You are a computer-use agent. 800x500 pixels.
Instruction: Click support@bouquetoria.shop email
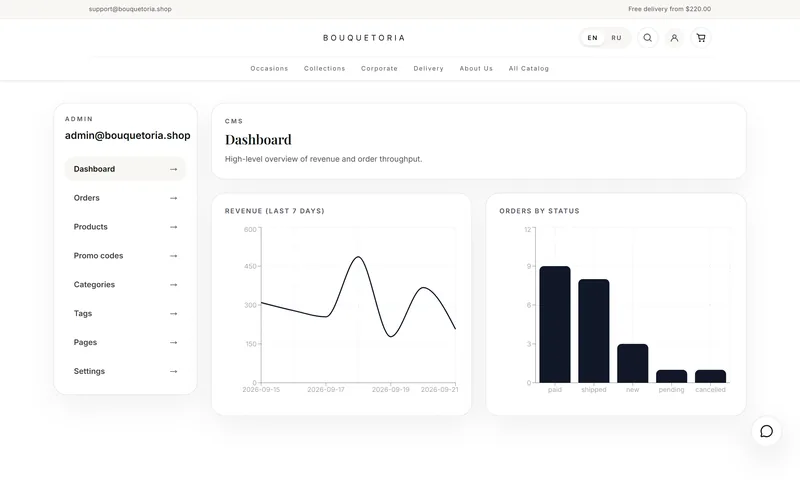pos(130,9)
